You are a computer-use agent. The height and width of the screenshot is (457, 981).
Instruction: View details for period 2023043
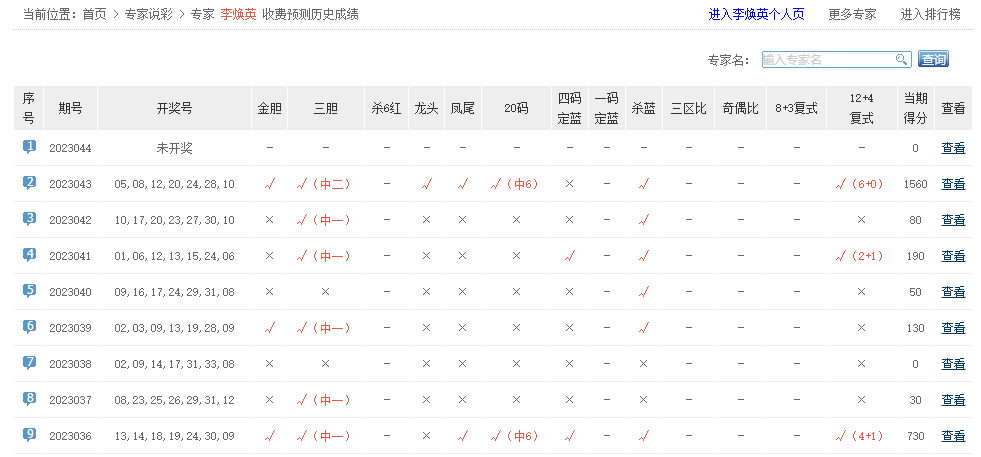[x=953, y=184]
